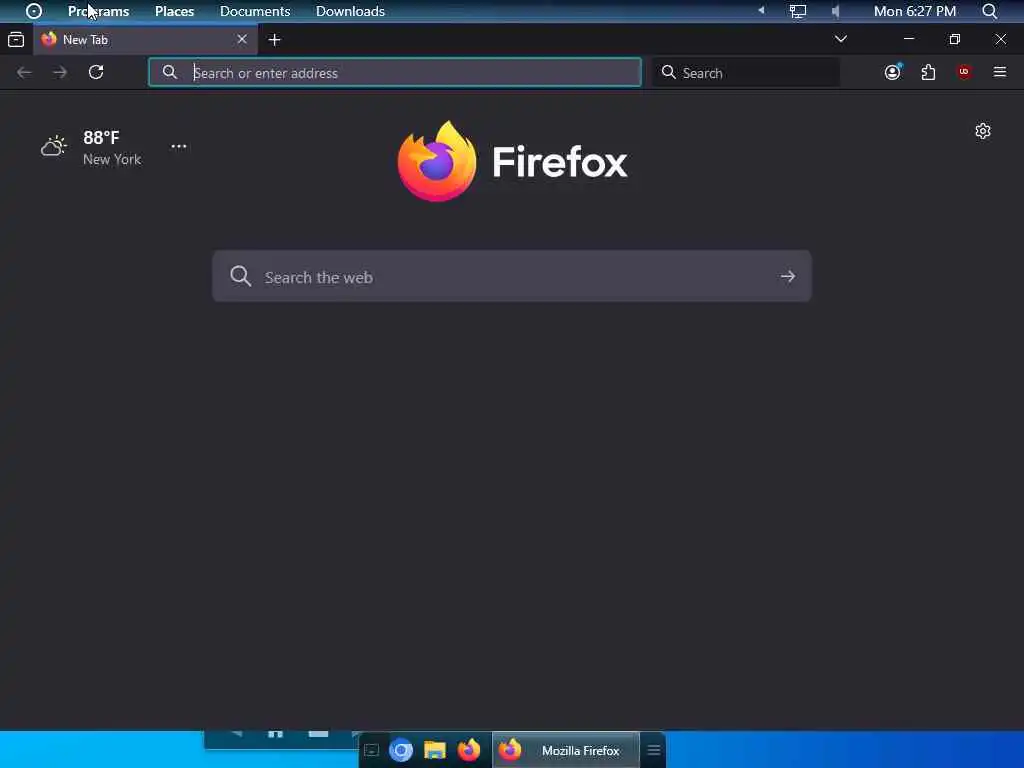Viewport: 1024px width, 768px height.
Task: Switch to Mozilla Firefox taskbar window
Action: pyautogui.click(x=566, y=750)
